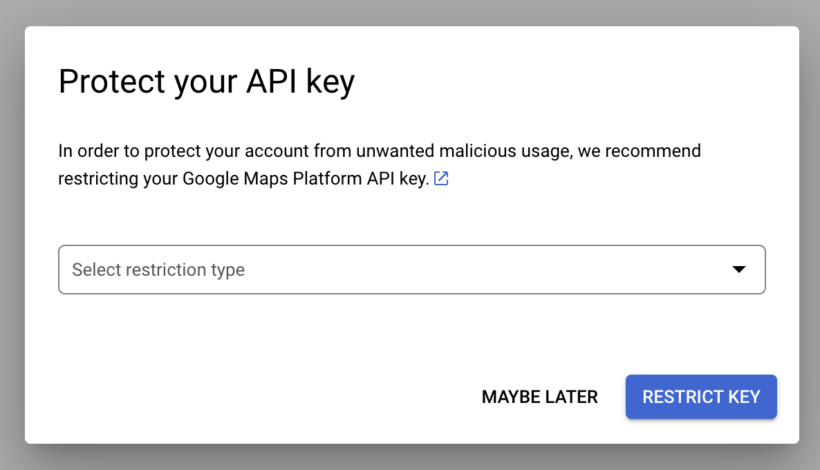Click the RESTRICT KEY button
This screenshot has width=820, height=470.
coord(701,397)
